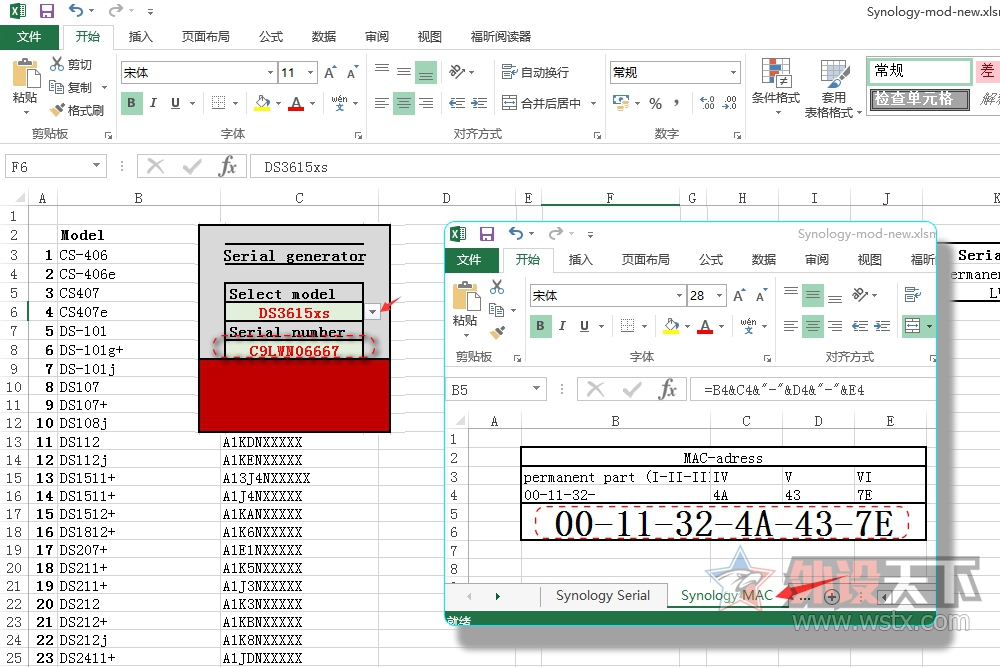Open the 文件 File tab in main window

point(29,37)
